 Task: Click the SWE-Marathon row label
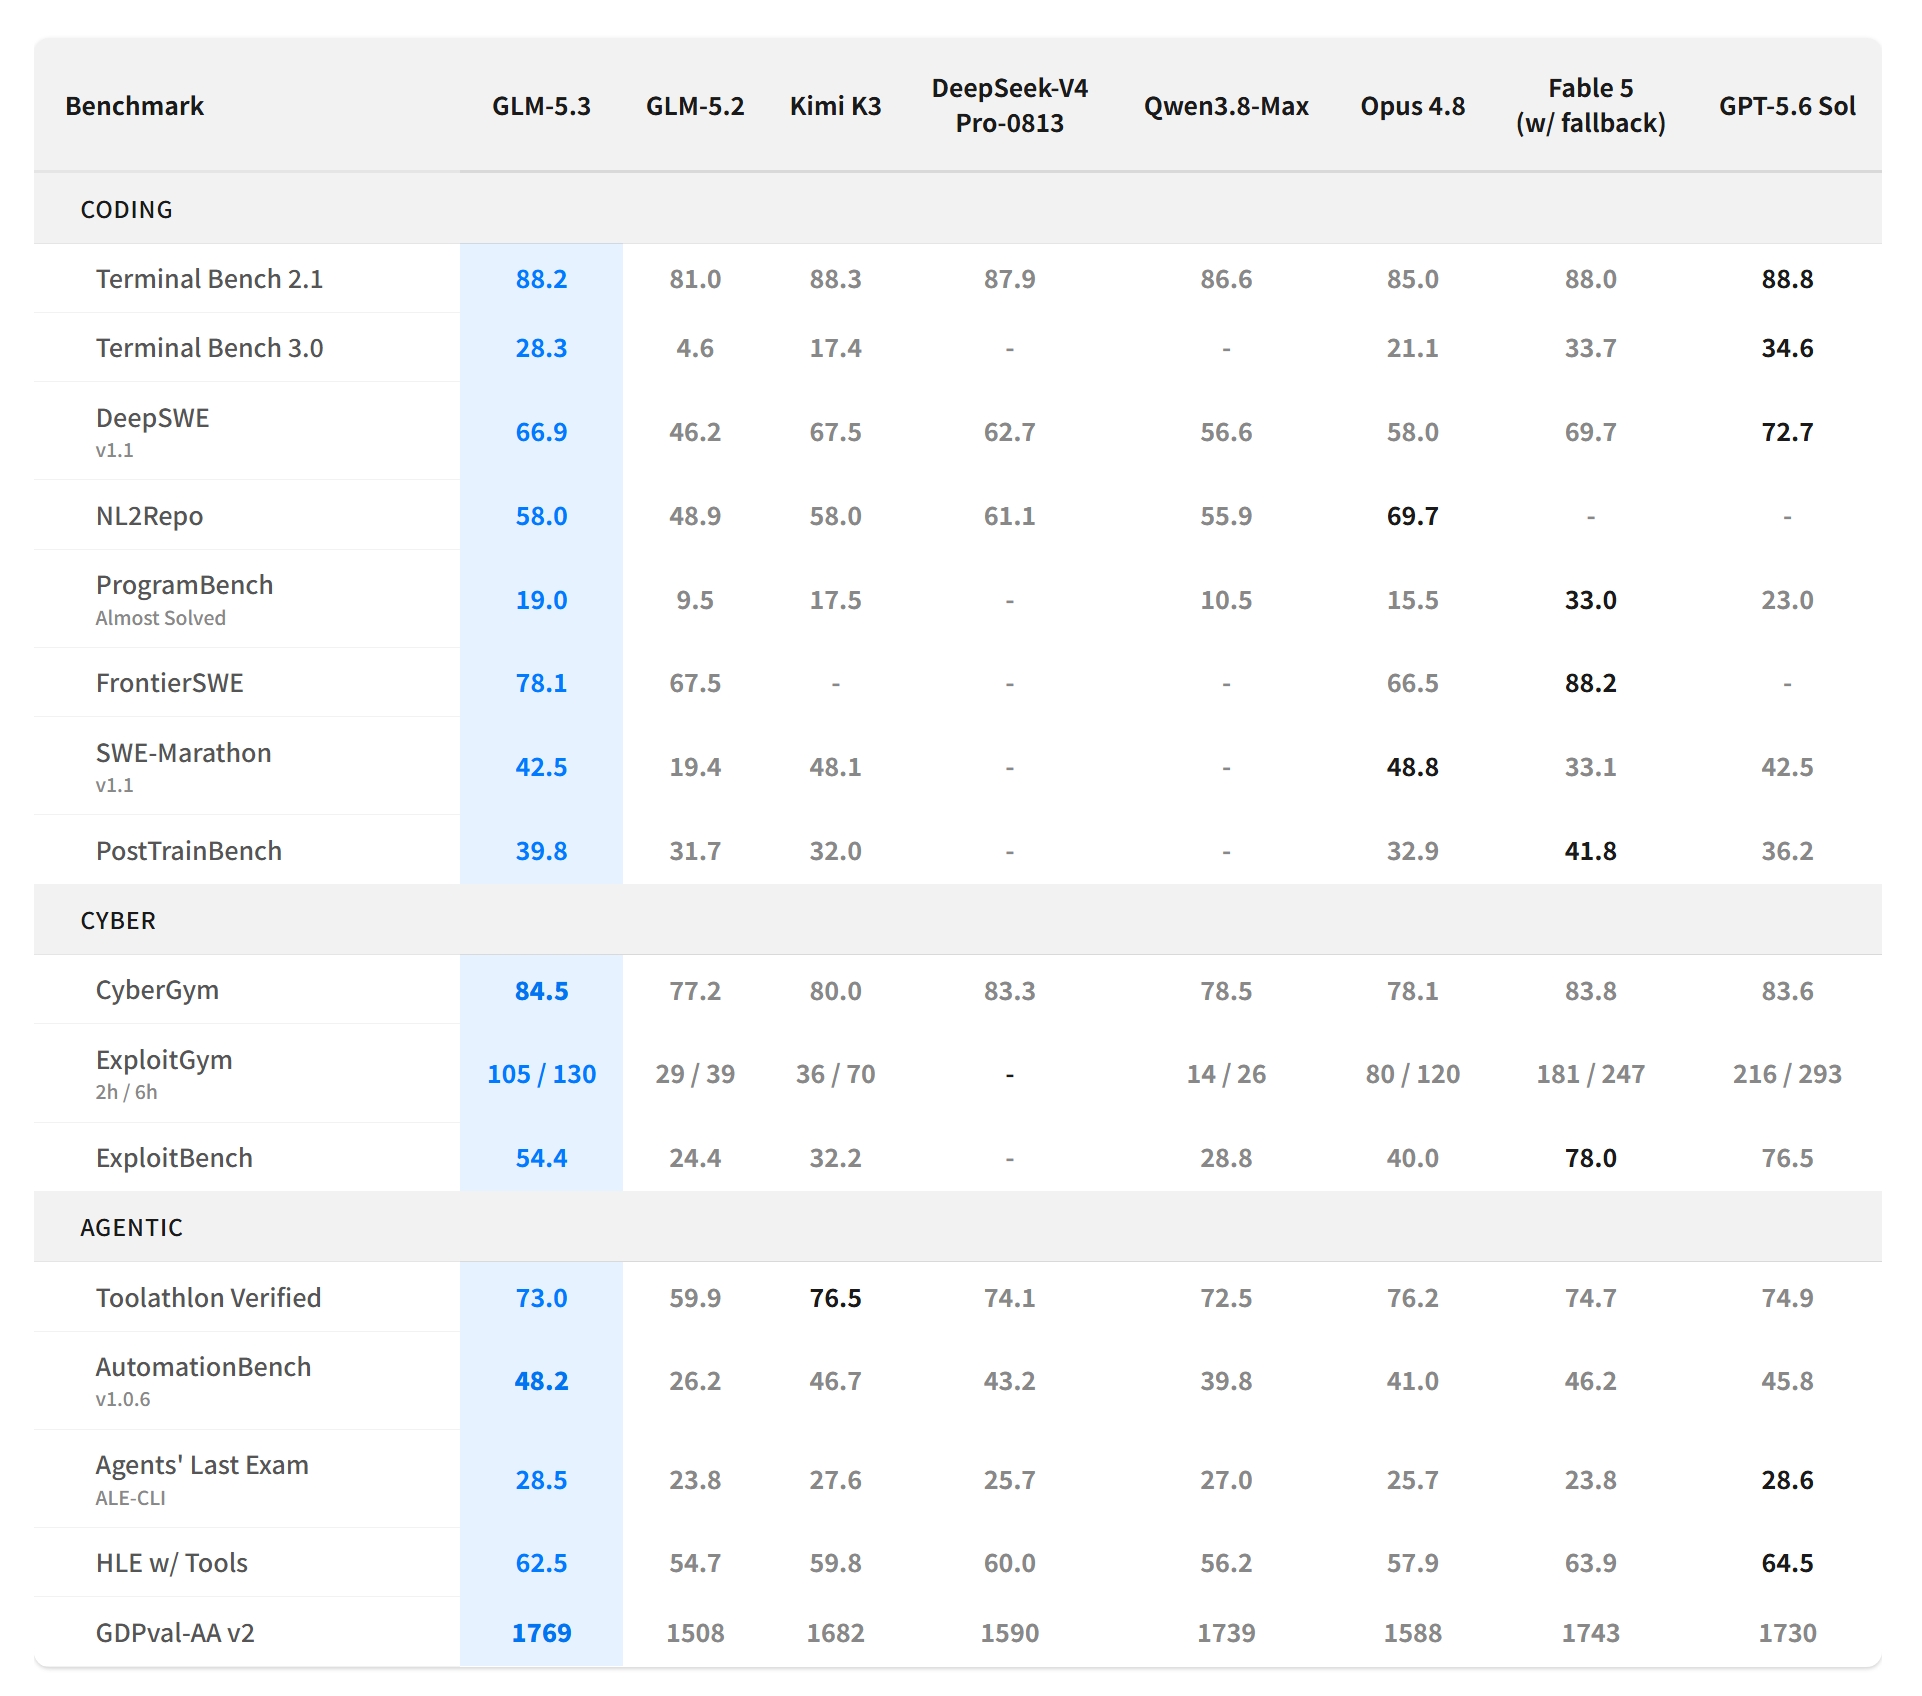point(183,753)
